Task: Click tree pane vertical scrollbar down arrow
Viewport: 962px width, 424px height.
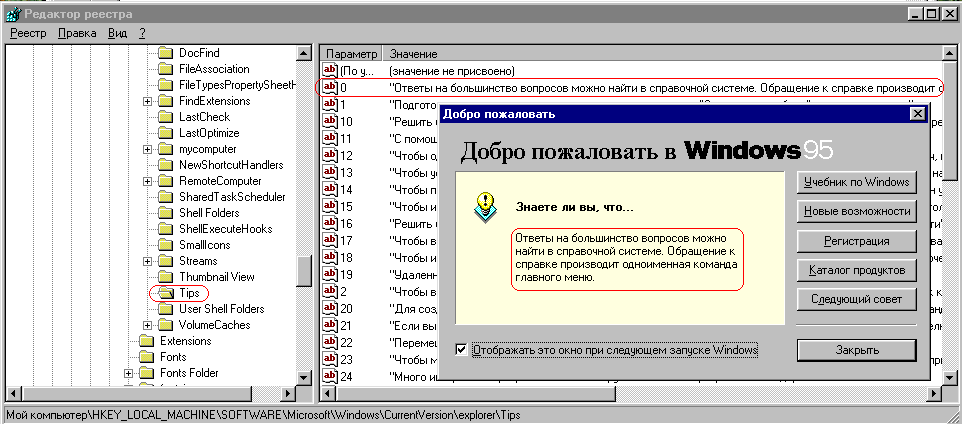Action: 305,377
